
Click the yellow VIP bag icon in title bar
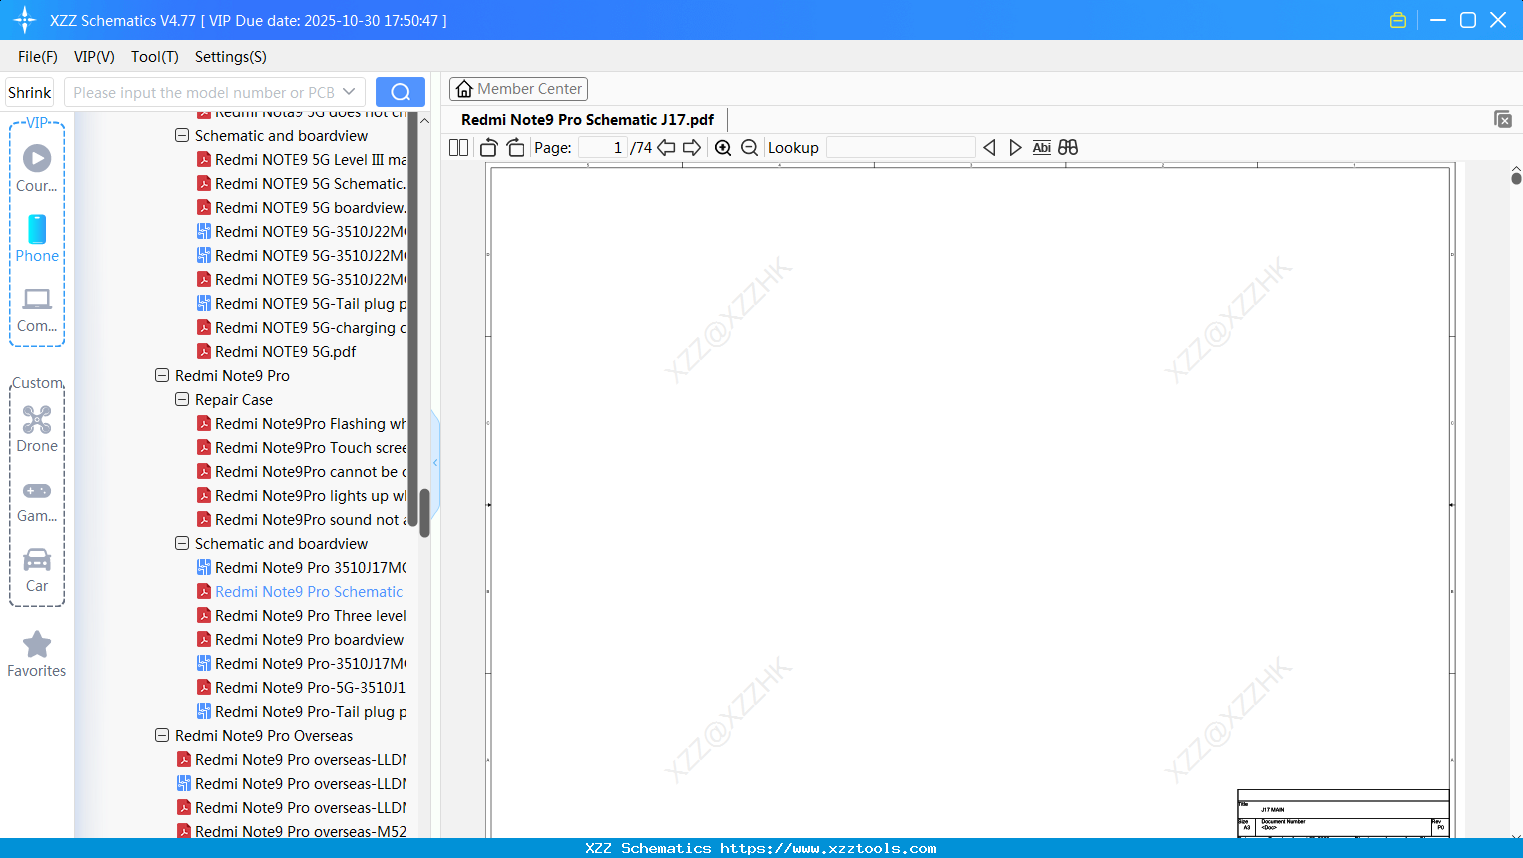(x=1398, y=20)
